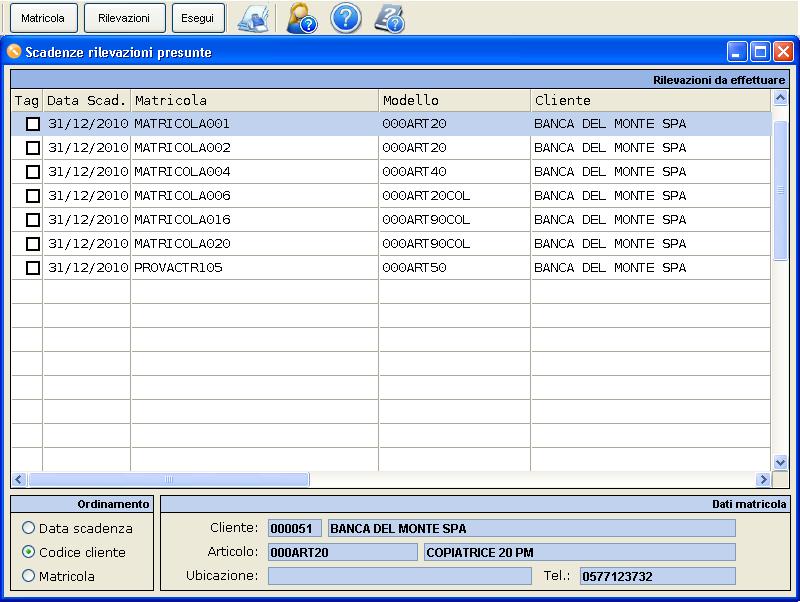Image resolution: width=800 pixels, height=602 pixels.
Task: Tick the checkbox for MATRICOLA020
Action: coord(33,244)
